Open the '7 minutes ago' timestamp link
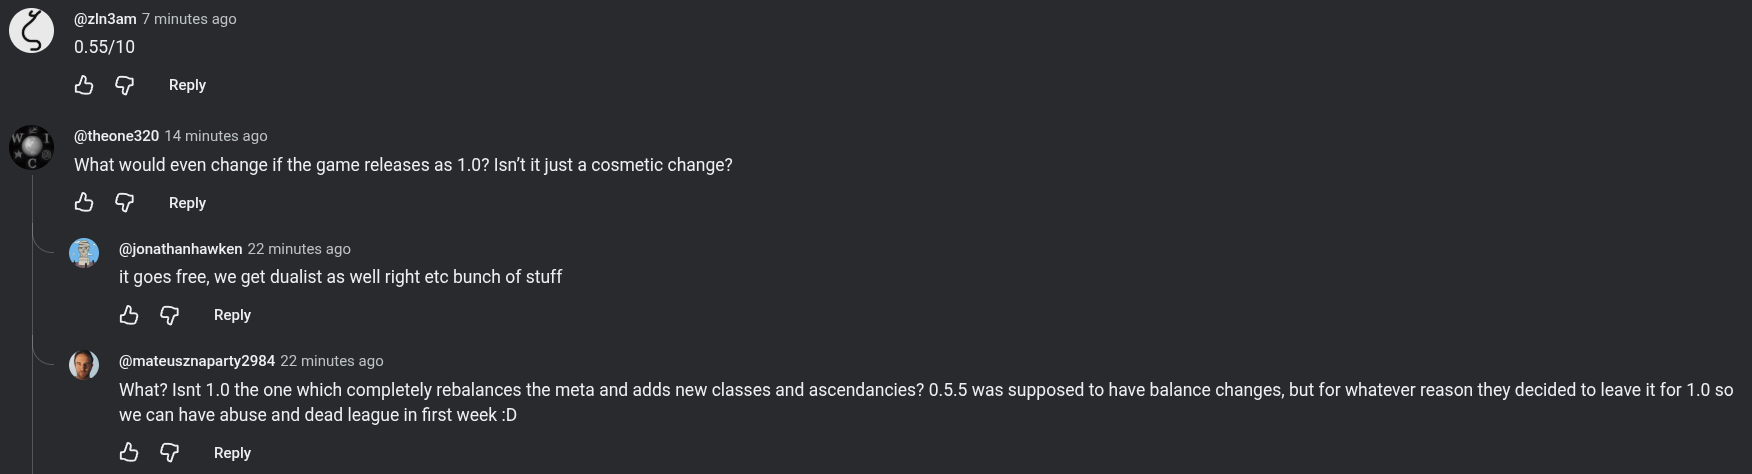This screenshot has height=474, width=1752. point(189,19)
